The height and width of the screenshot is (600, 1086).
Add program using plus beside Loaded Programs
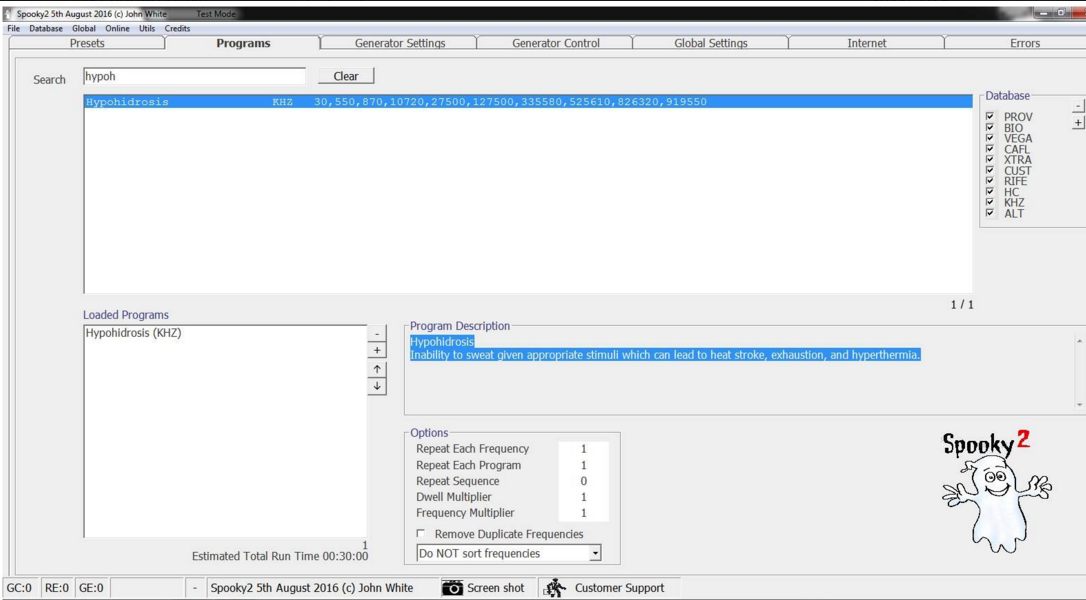(377, 351)
